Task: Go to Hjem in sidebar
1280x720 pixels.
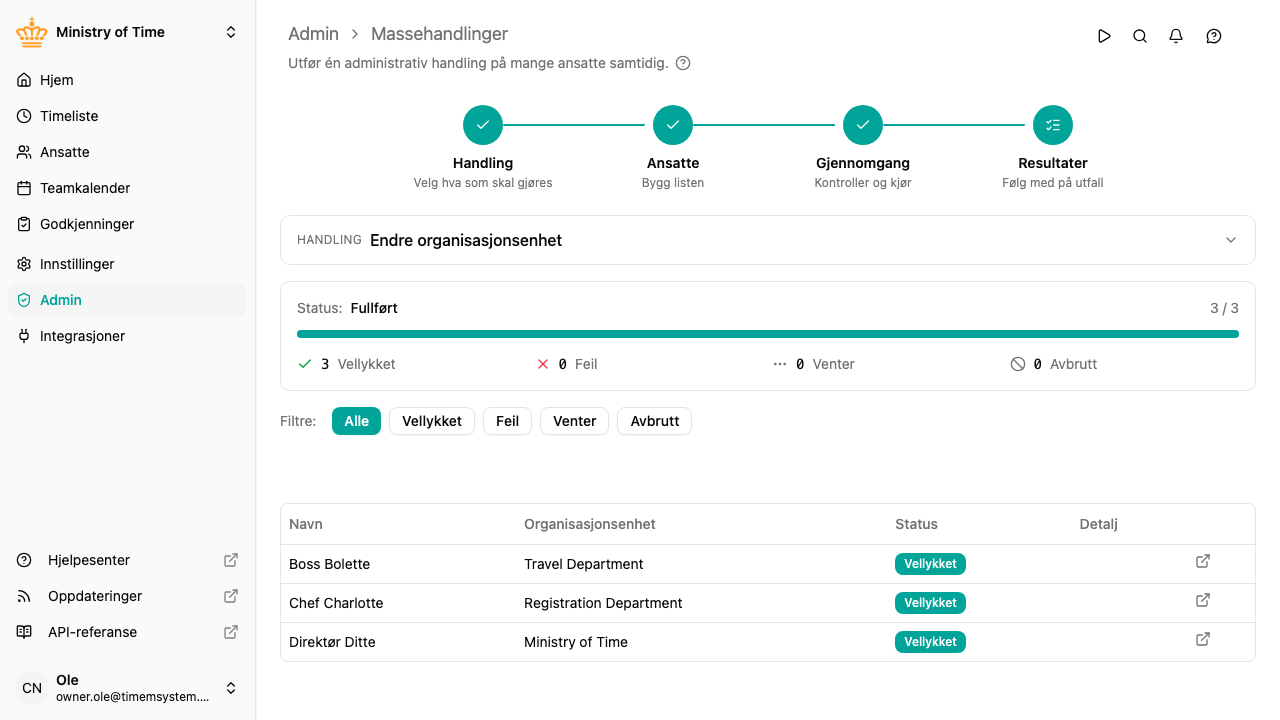Action: coord(127,80)
